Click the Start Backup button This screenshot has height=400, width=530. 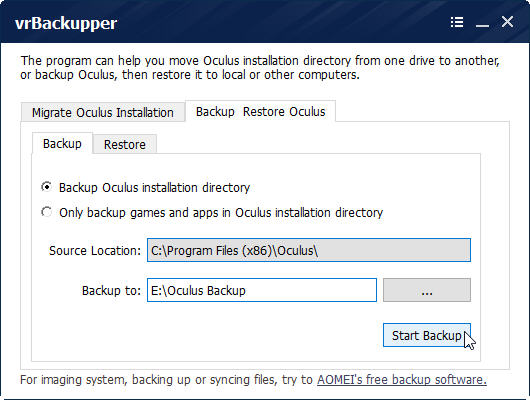coord(427,335)
